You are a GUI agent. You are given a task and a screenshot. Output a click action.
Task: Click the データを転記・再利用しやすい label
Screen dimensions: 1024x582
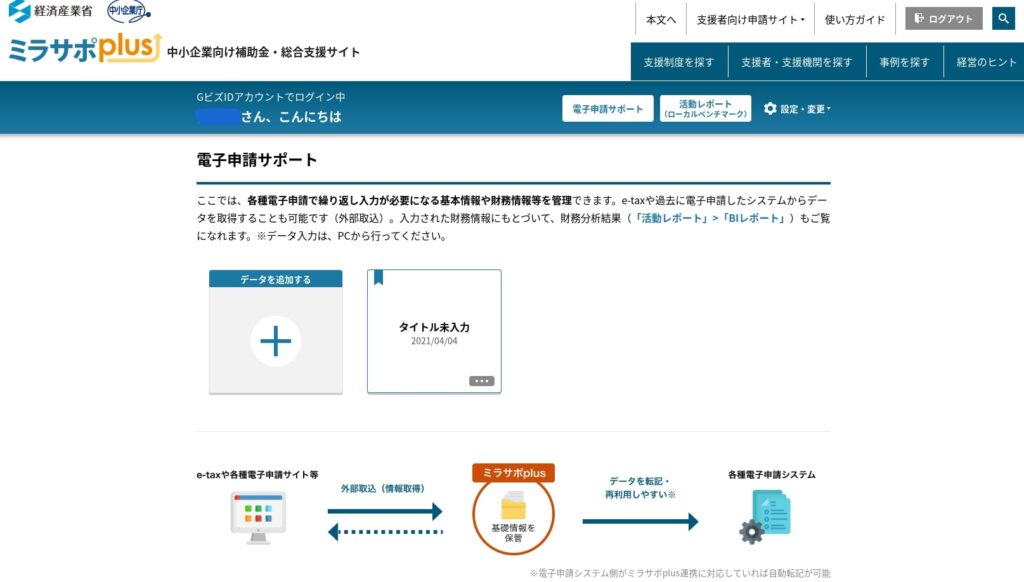640,488
